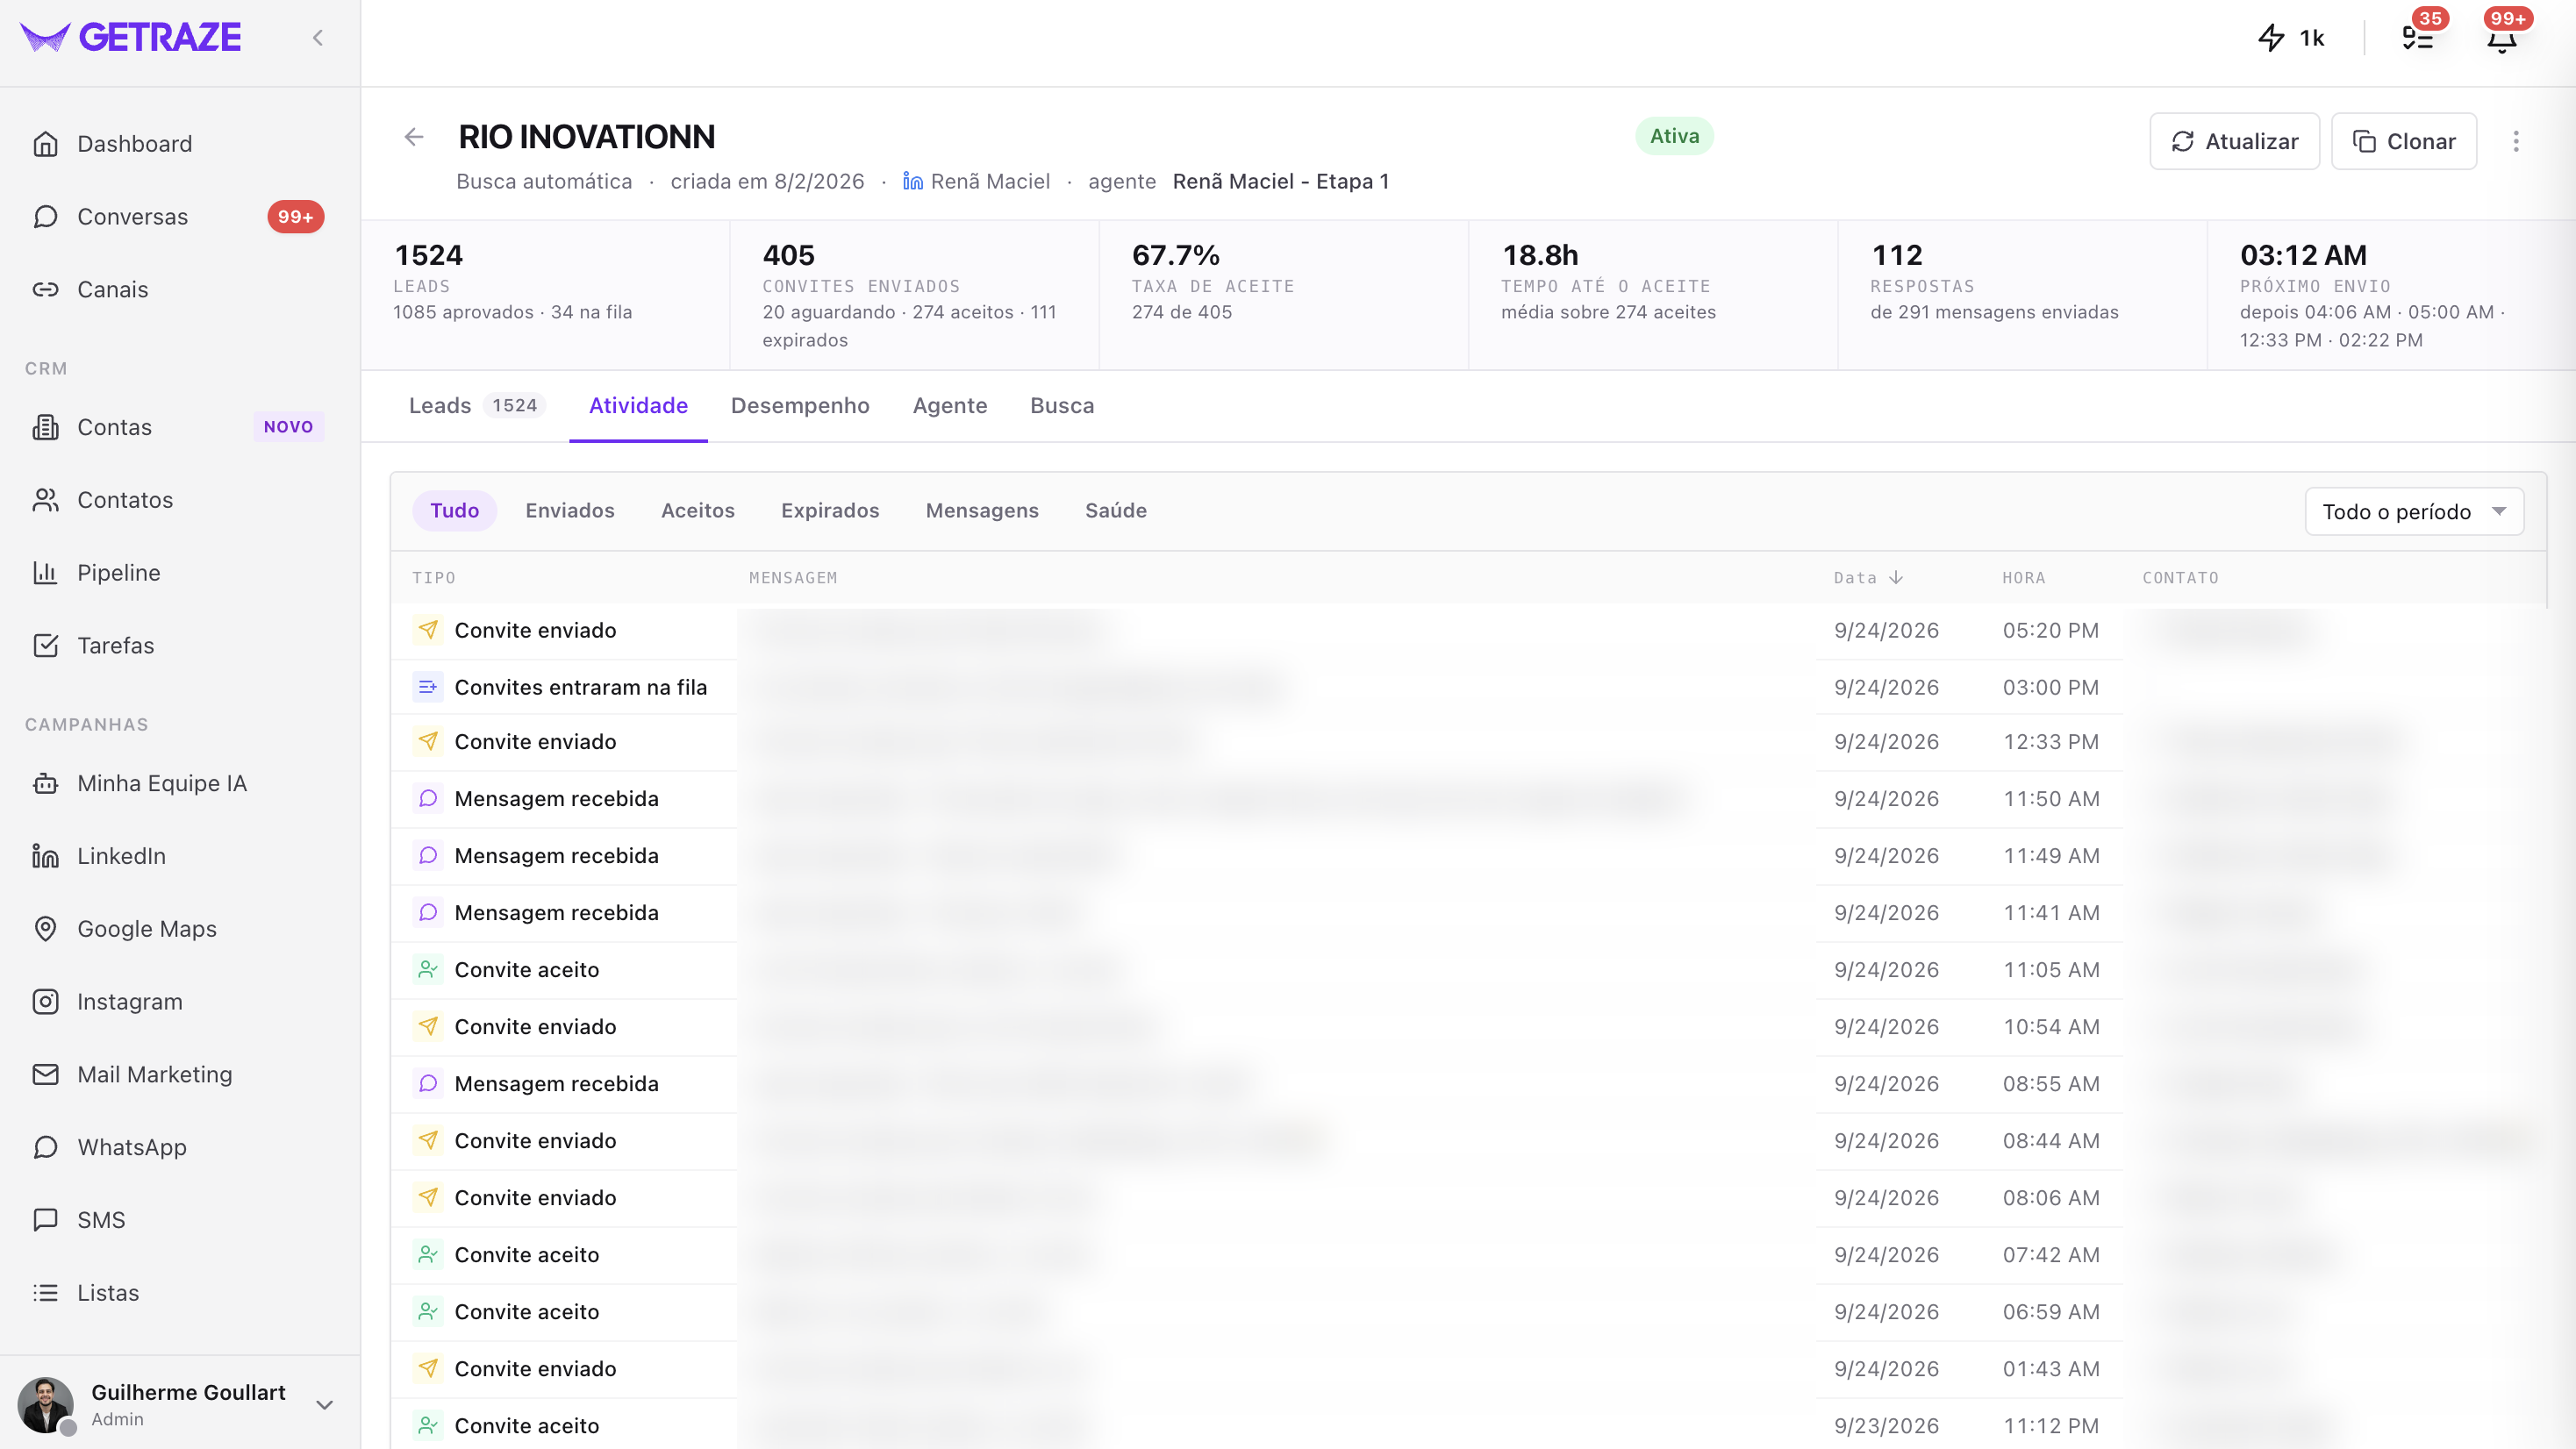This screenshot has height=1449, width=2576.
Task: Filter activity by Mensagens
Action: pos(982,511)
